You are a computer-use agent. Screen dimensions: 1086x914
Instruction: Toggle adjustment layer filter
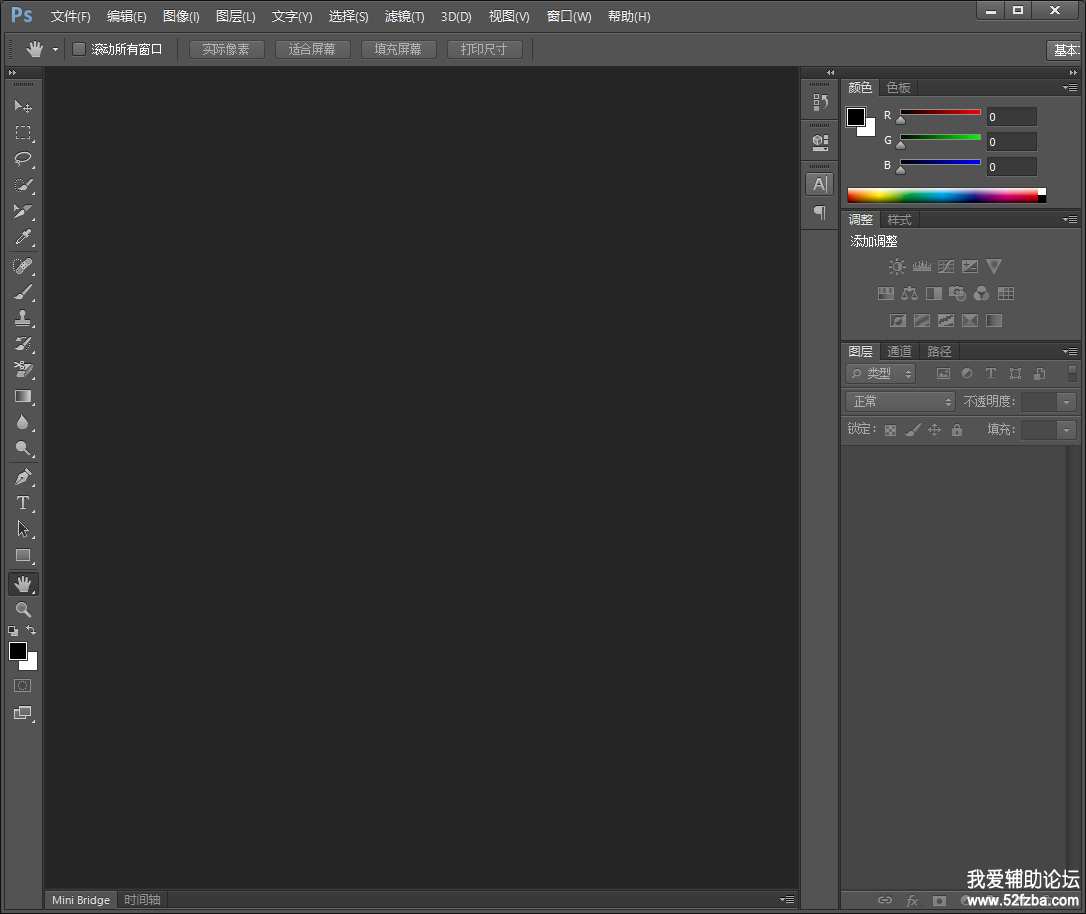[x=967, y=374]
